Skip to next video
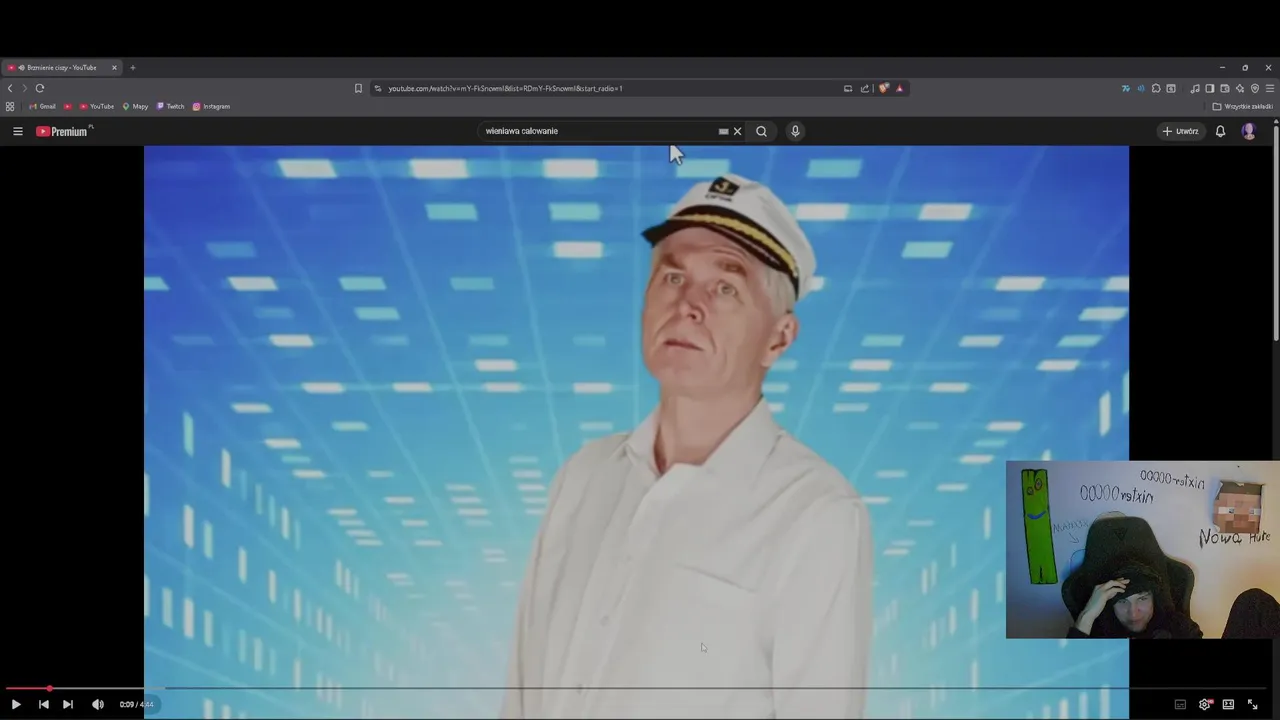Viewport: 1280px width, 720px height. click(67, 704)
